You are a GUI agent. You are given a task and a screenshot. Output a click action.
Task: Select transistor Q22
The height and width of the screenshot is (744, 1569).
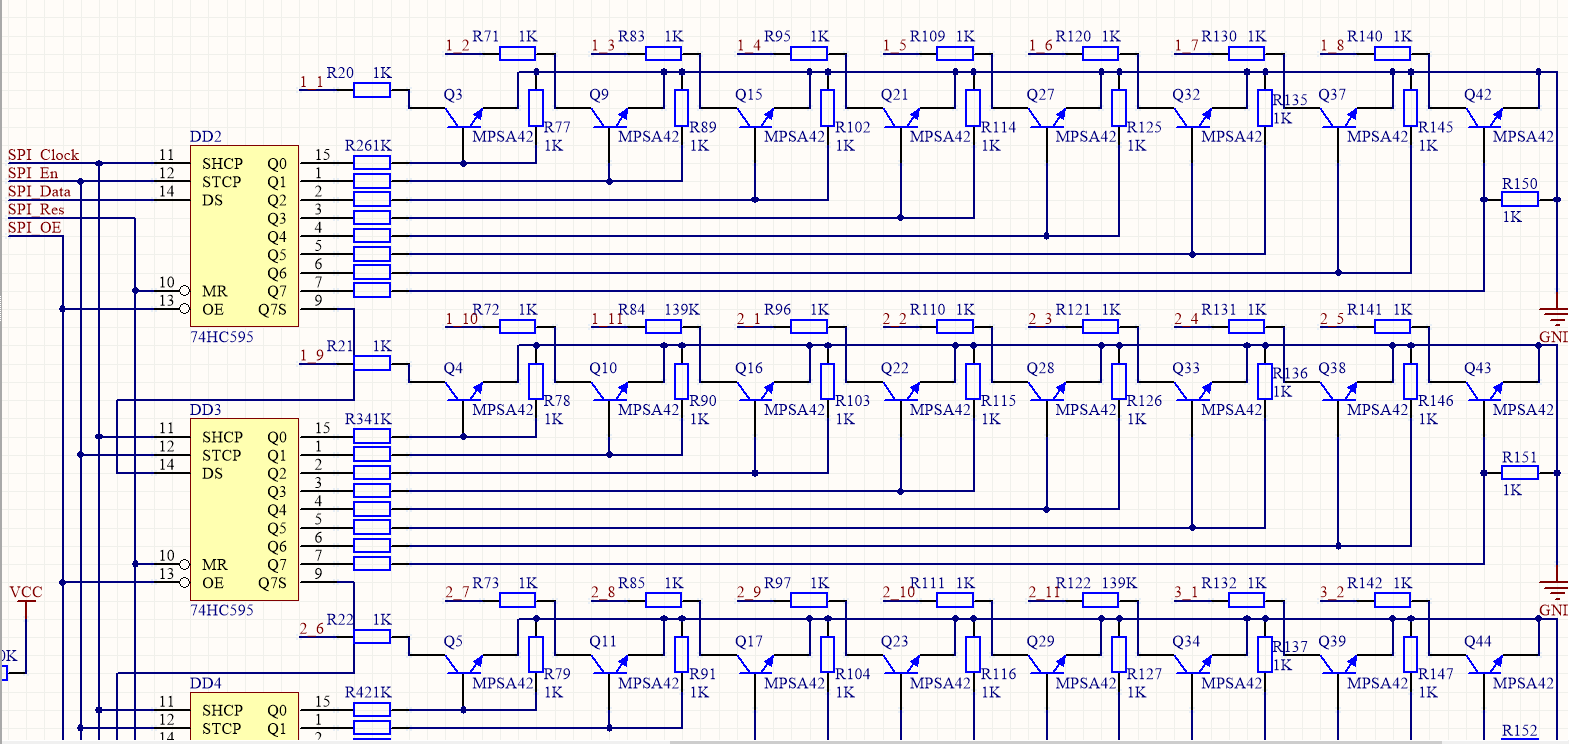[903, 391]
